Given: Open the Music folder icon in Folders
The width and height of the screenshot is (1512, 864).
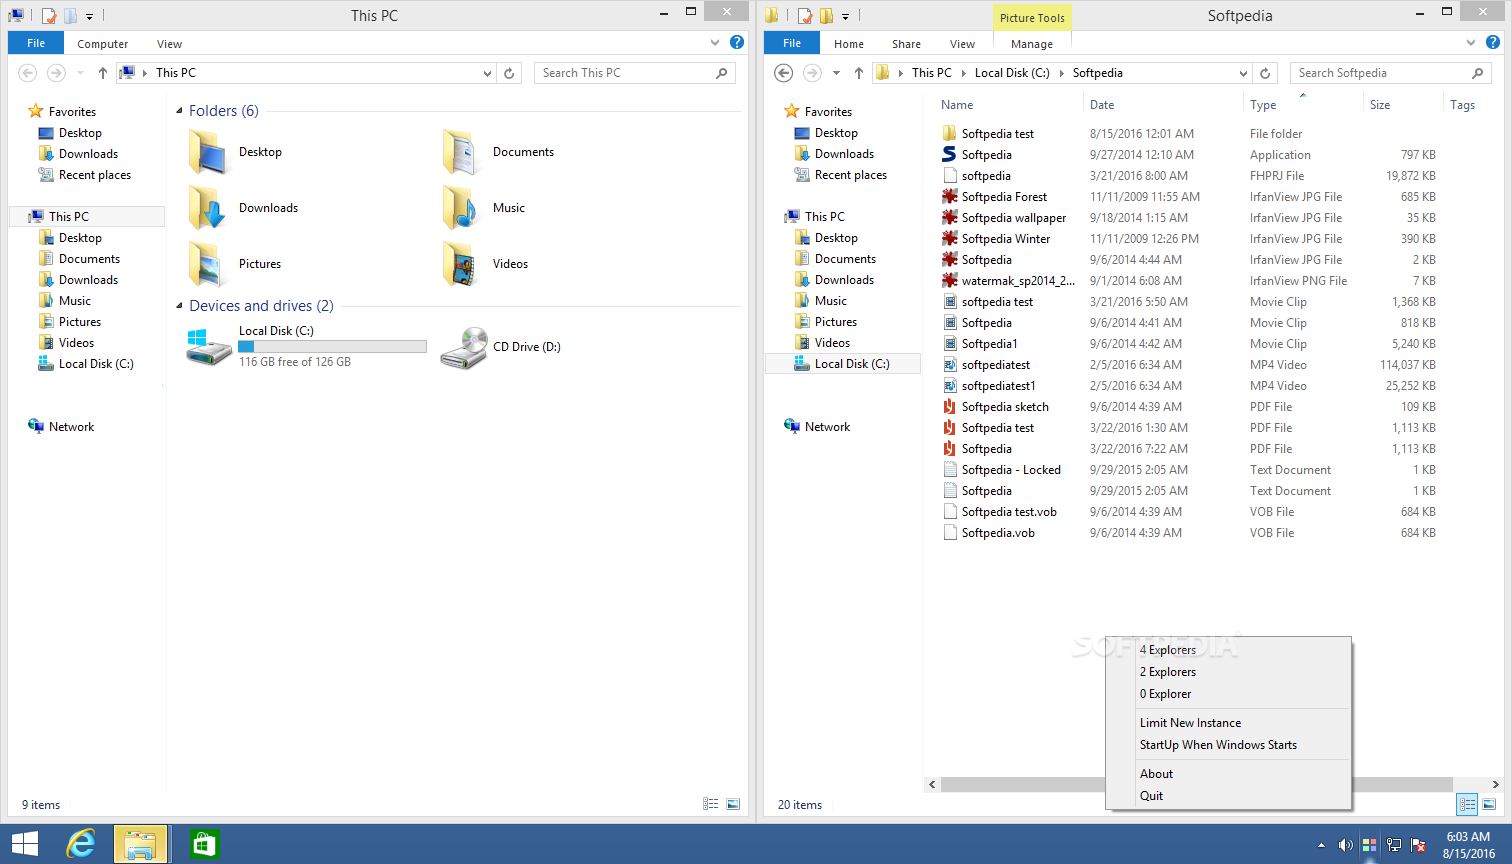Looking at the screenshot, I should (x=460, y=208).
